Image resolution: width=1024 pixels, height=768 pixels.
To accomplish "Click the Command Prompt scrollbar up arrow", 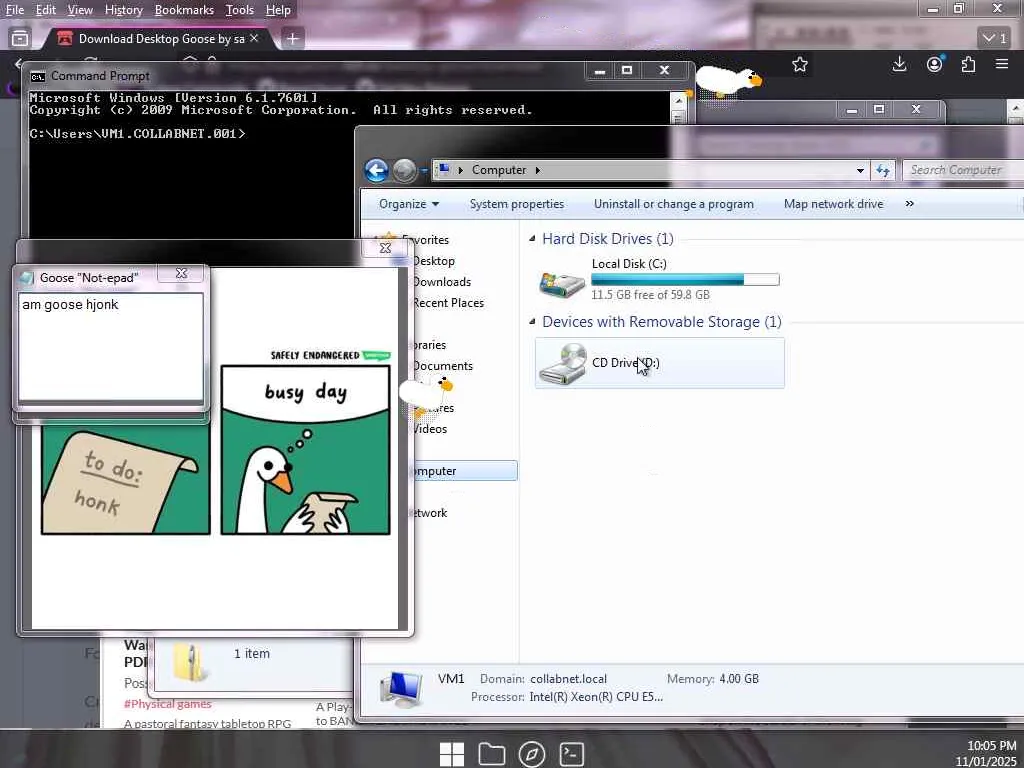I will 678,101.
